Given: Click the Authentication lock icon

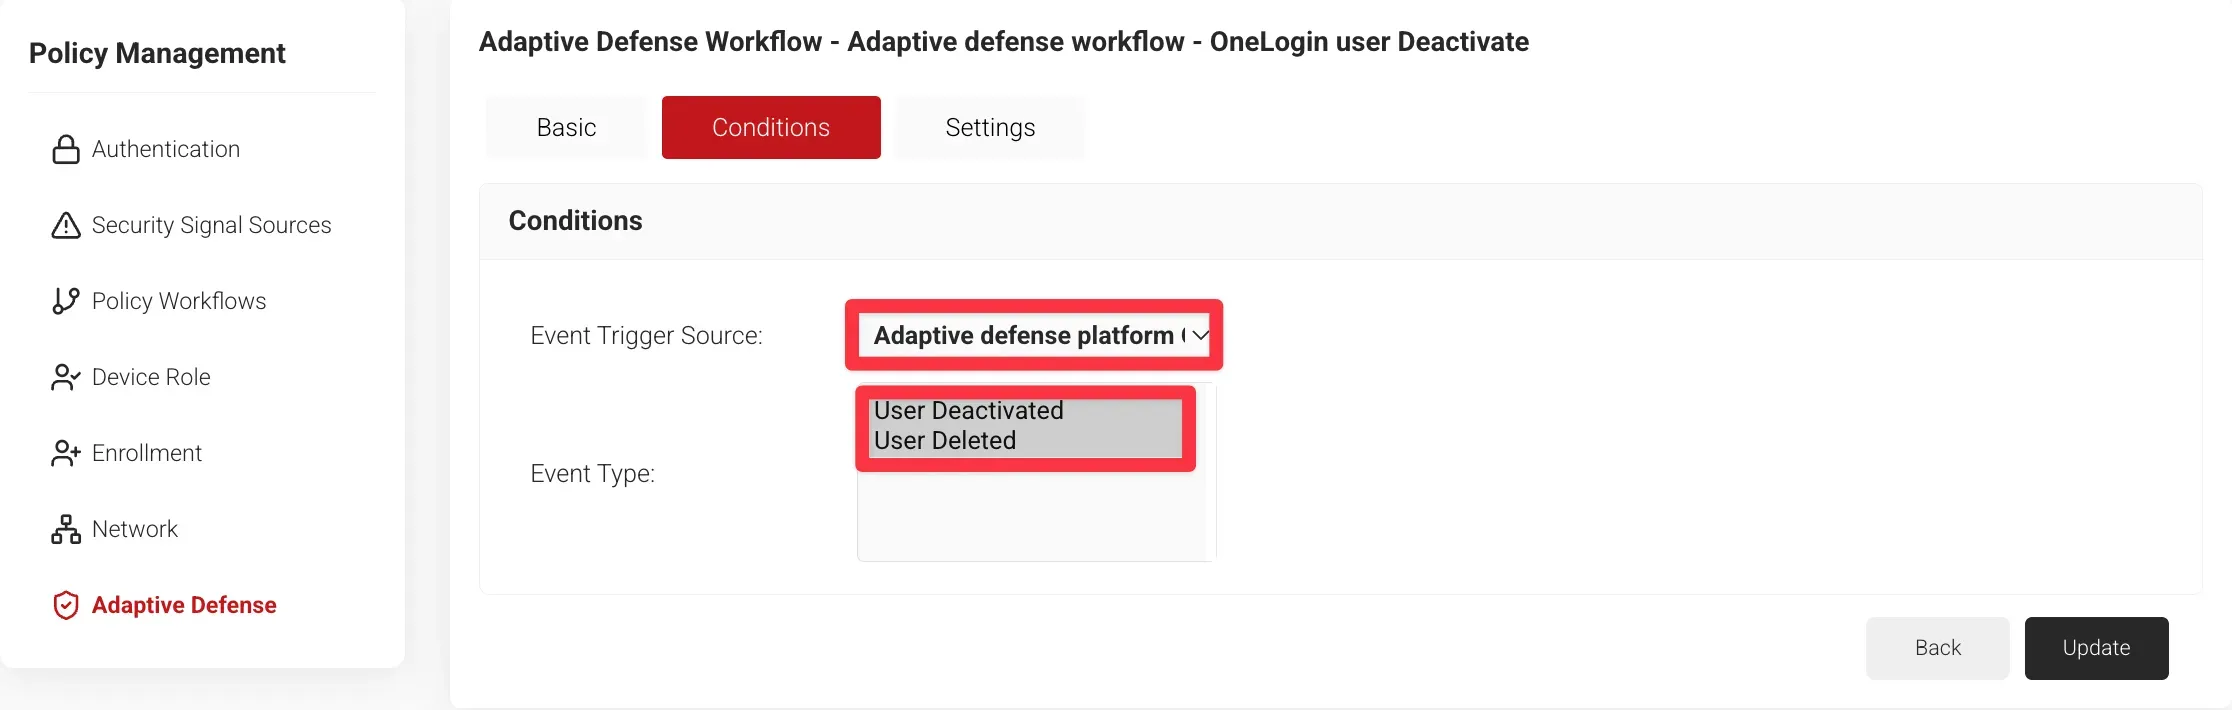Looking at the screenshot, I should tap(66, 150).
